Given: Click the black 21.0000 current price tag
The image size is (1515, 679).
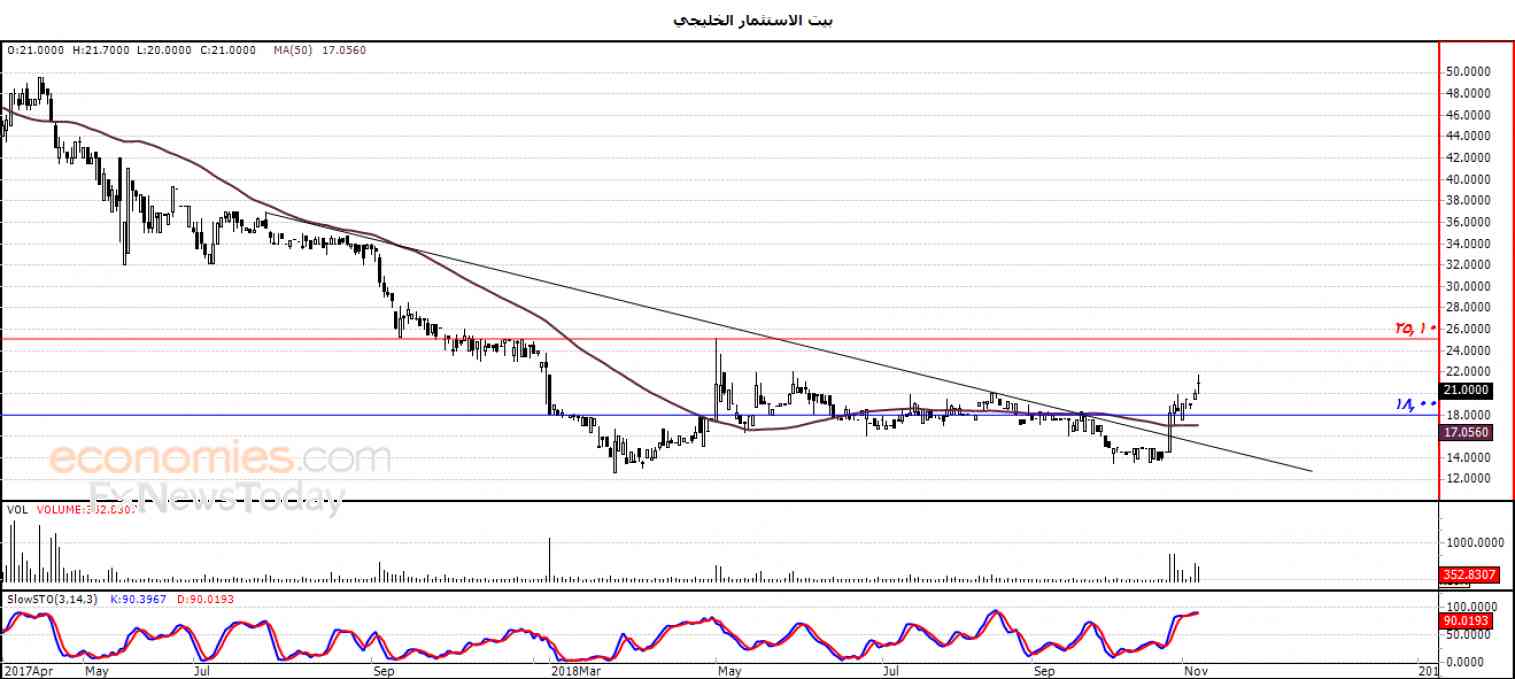Looking at the screenshot, I should (x=1466, y=390).
